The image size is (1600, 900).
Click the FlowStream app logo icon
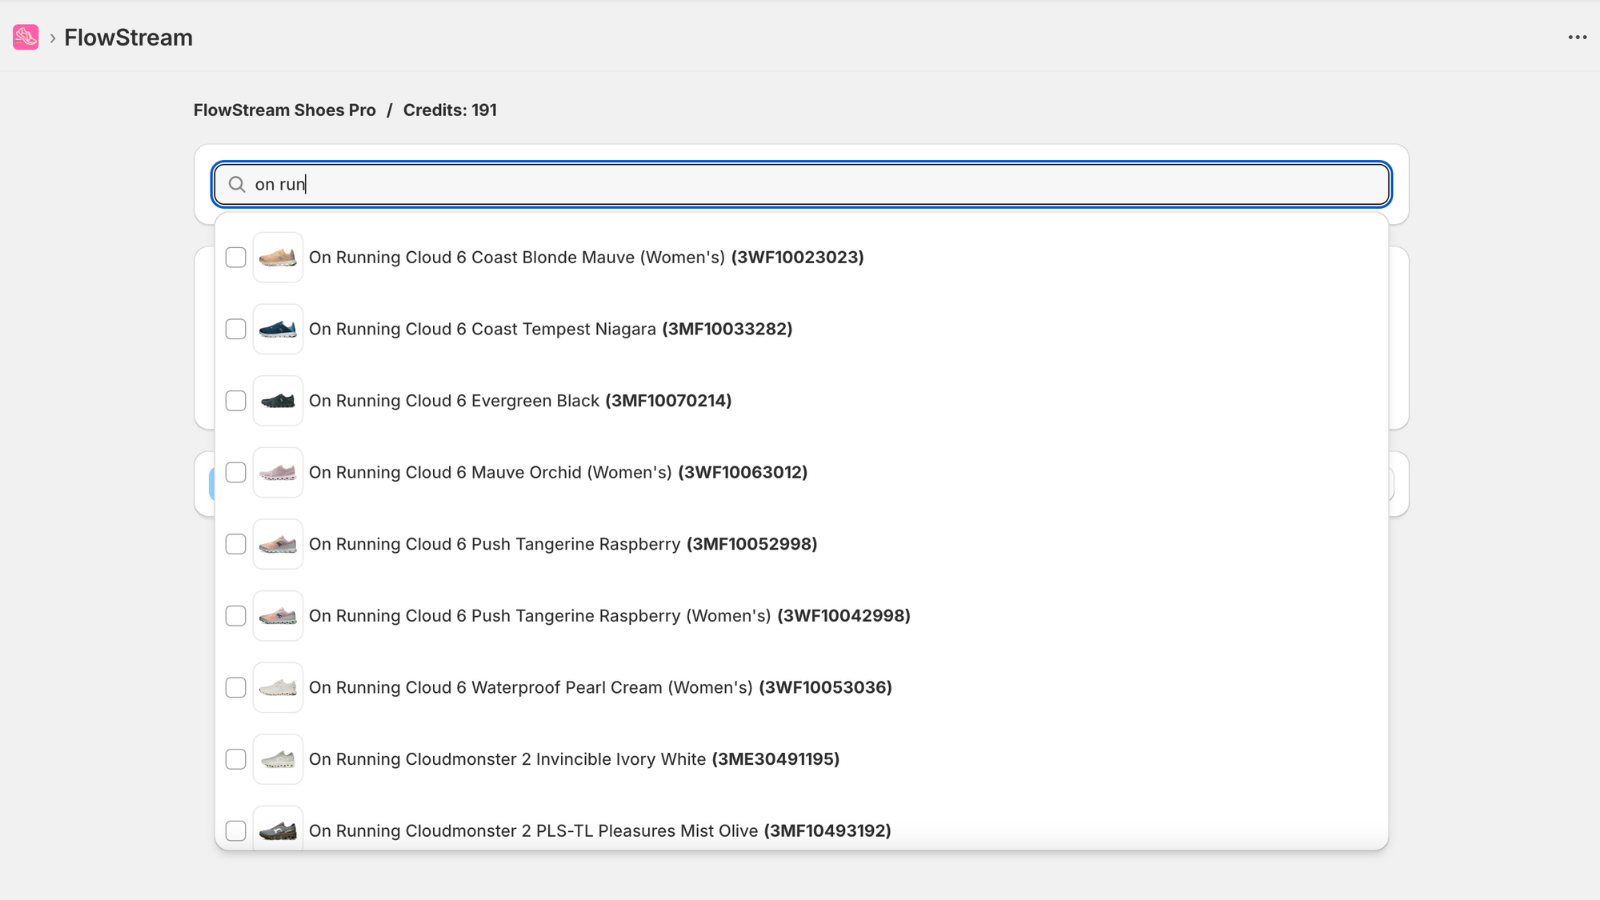26,37
